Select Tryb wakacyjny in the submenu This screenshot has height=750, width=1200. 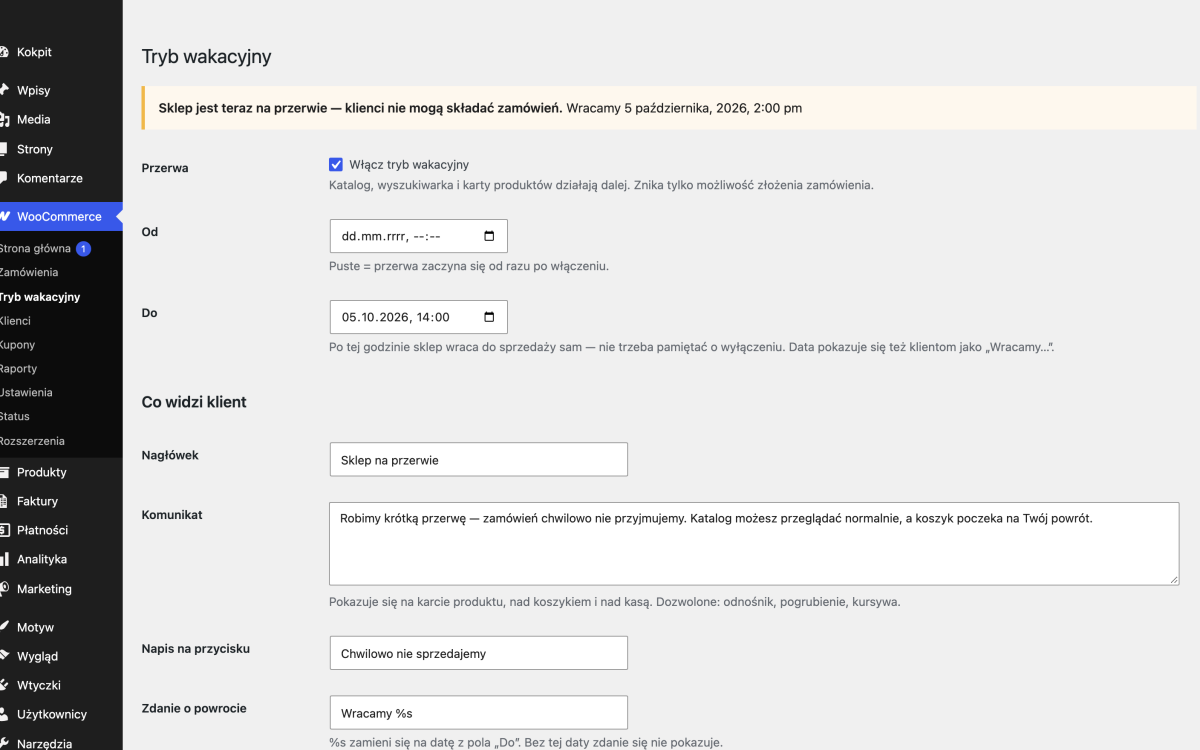[40, 297]
